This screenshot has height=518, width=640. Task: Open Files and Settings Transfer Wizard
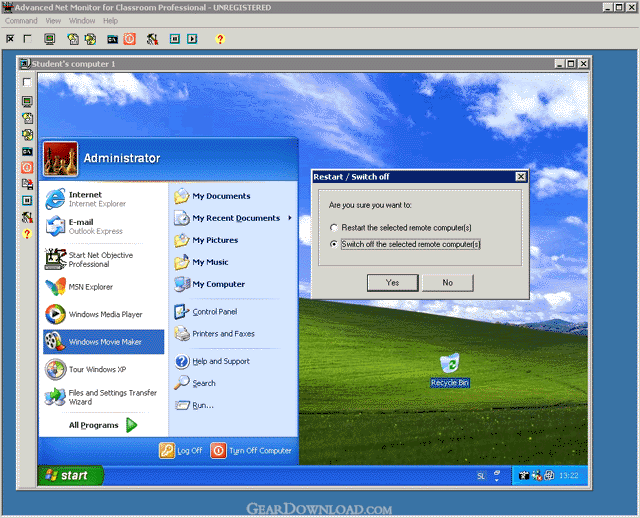(x=104, y=397)
